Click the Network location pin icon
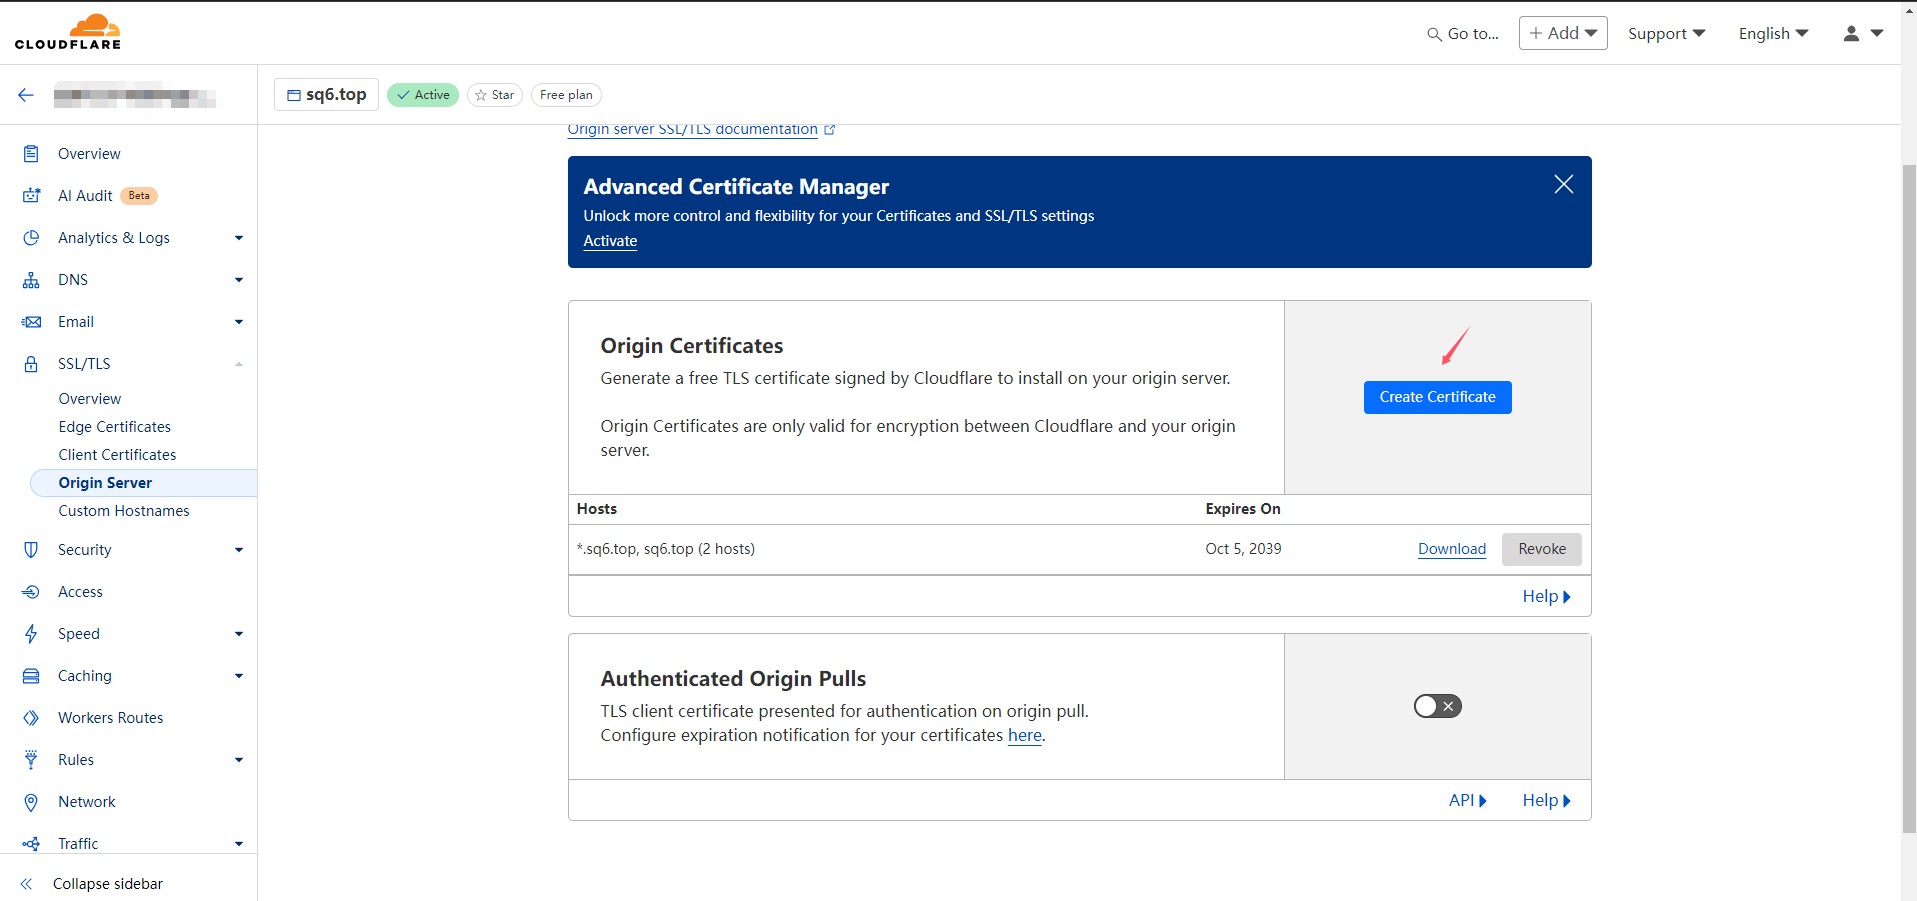The height and width of the screenshot is (901, 1917). pyautogui.click(x=31, y=802)
